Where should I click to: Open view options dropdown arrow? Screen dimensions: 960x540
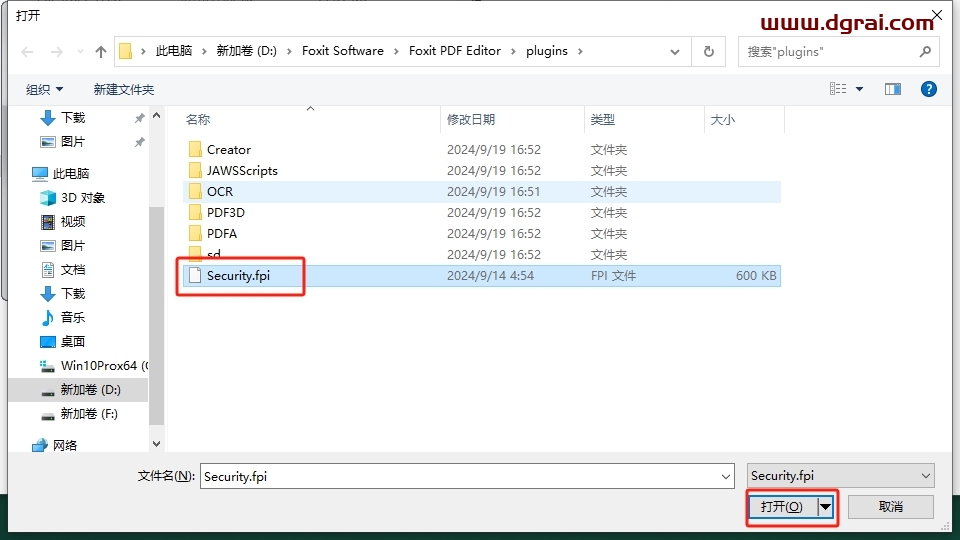tap(859, 89)
